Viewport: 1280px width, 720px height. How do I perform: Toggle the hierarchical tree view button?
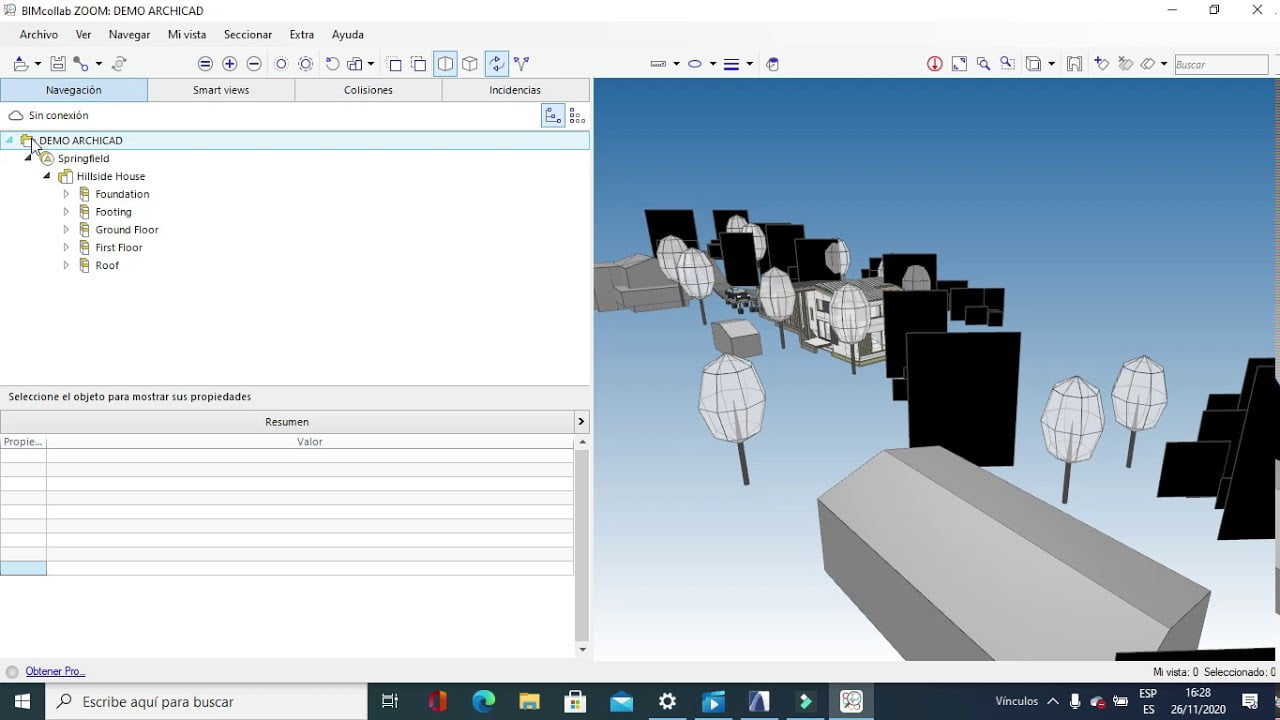pos(553,115)
